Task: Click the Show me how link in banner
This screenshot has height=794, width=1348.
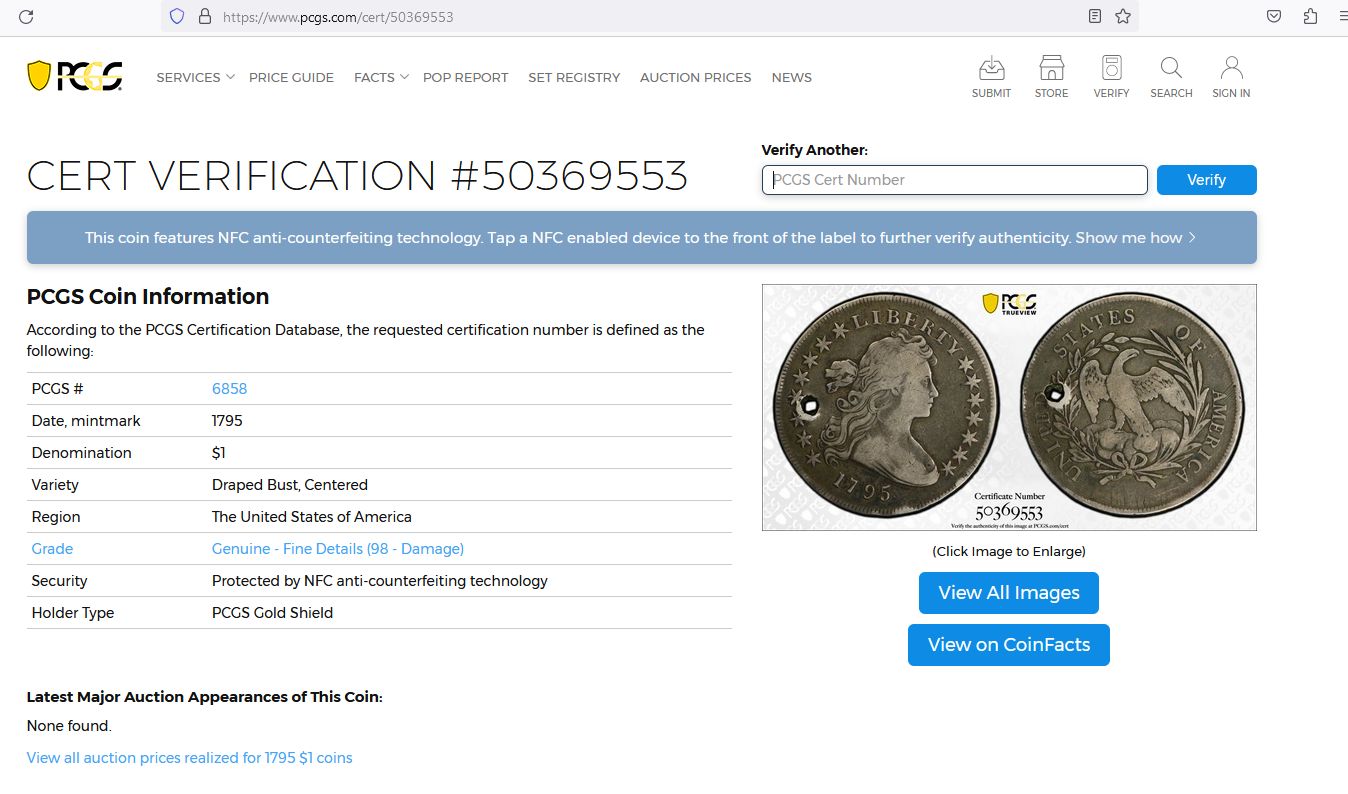Action: coord(1135,238)
